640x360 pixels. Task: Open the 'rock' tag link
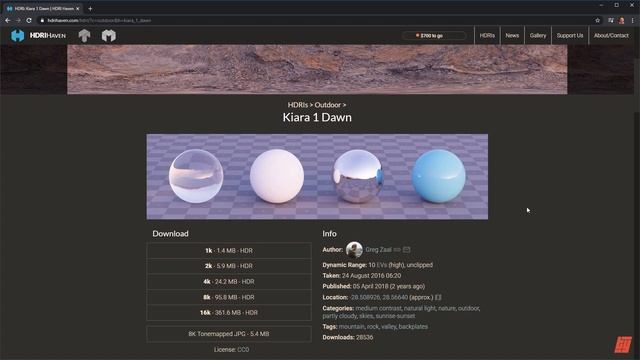(x=373, y=327)
